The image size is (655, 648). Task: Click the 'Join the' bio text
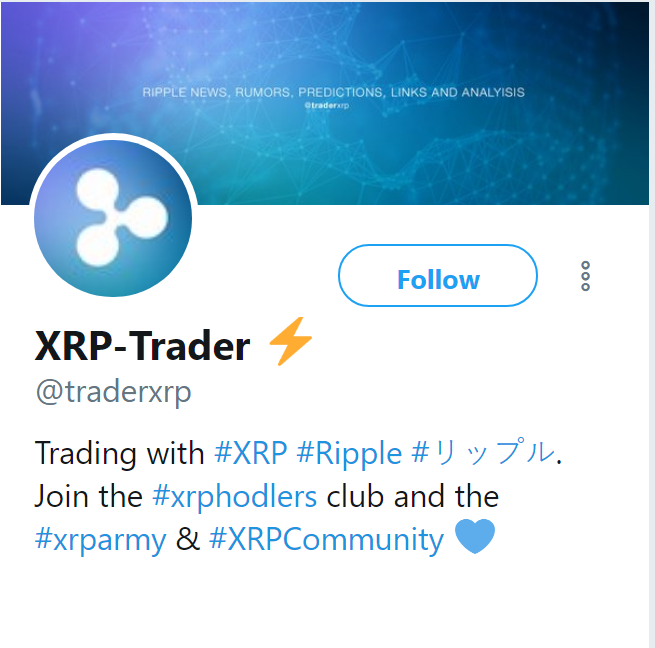pos(89,496)
